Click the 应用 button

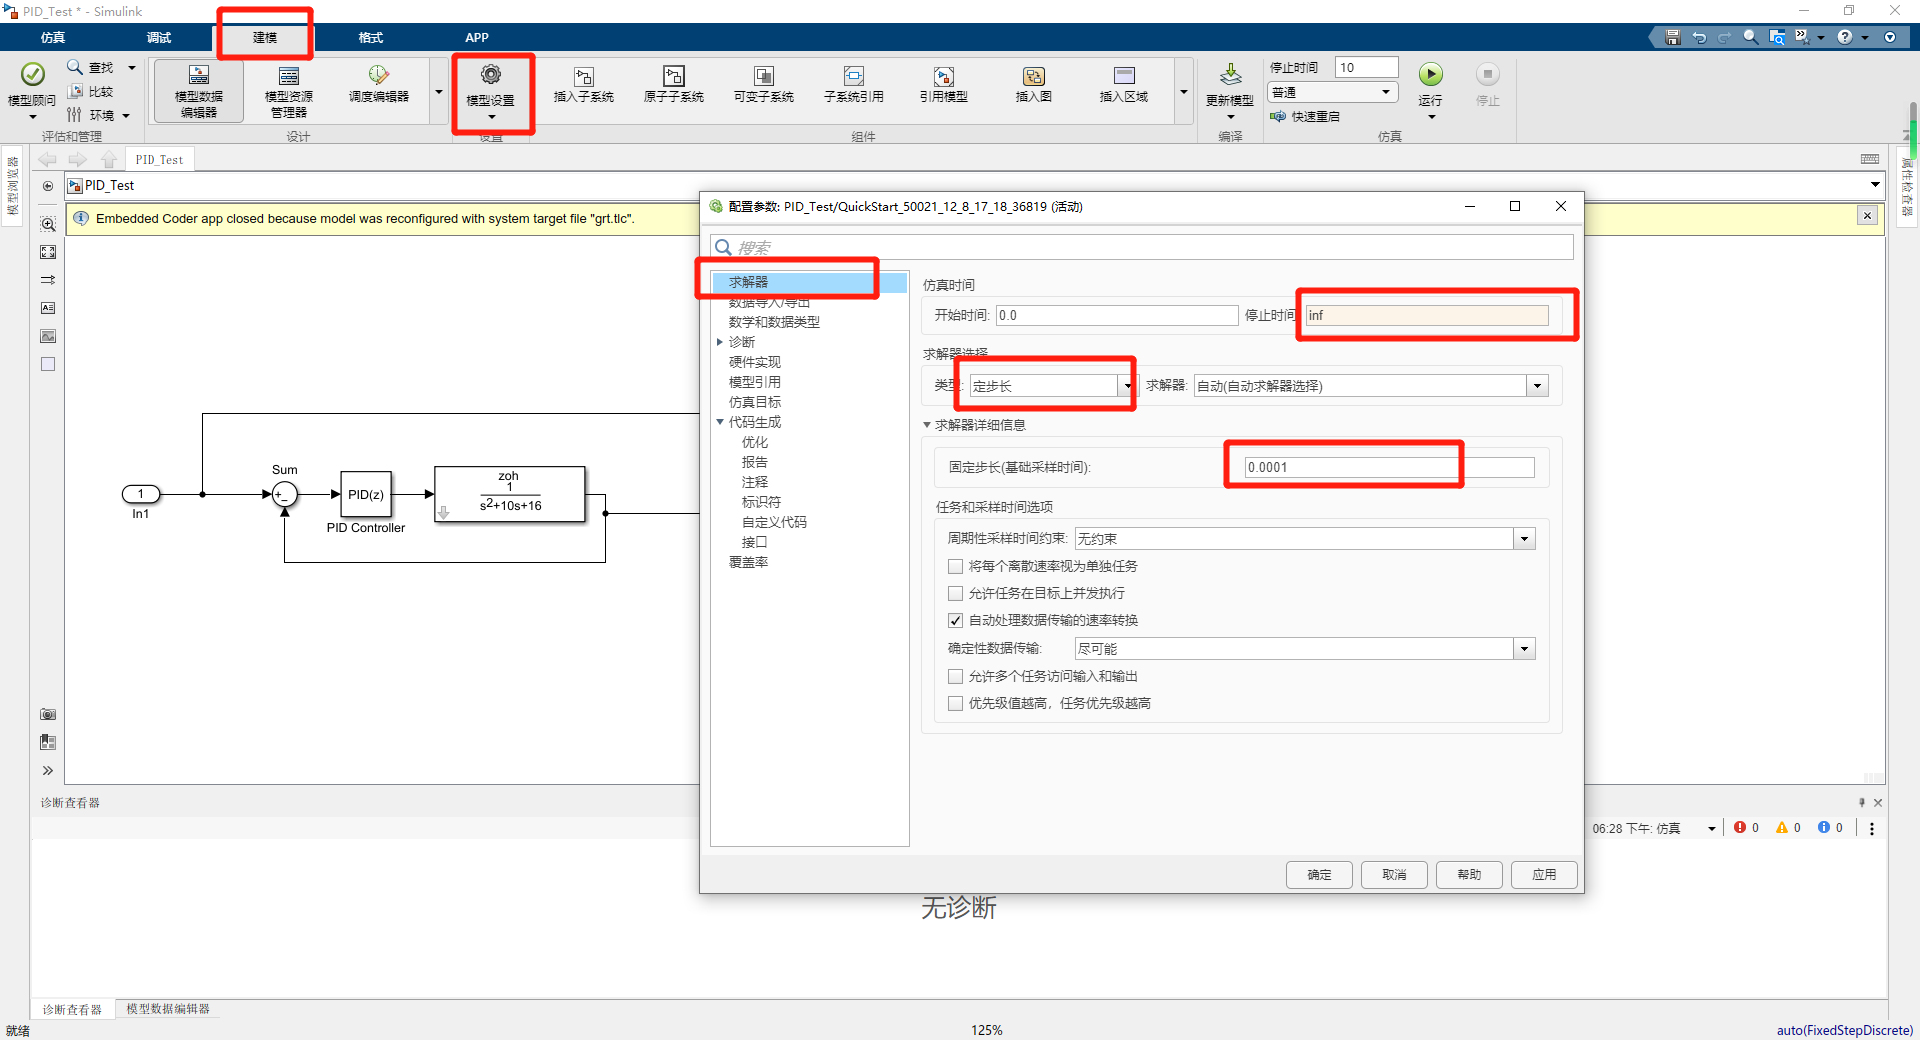coord(1544,875)
